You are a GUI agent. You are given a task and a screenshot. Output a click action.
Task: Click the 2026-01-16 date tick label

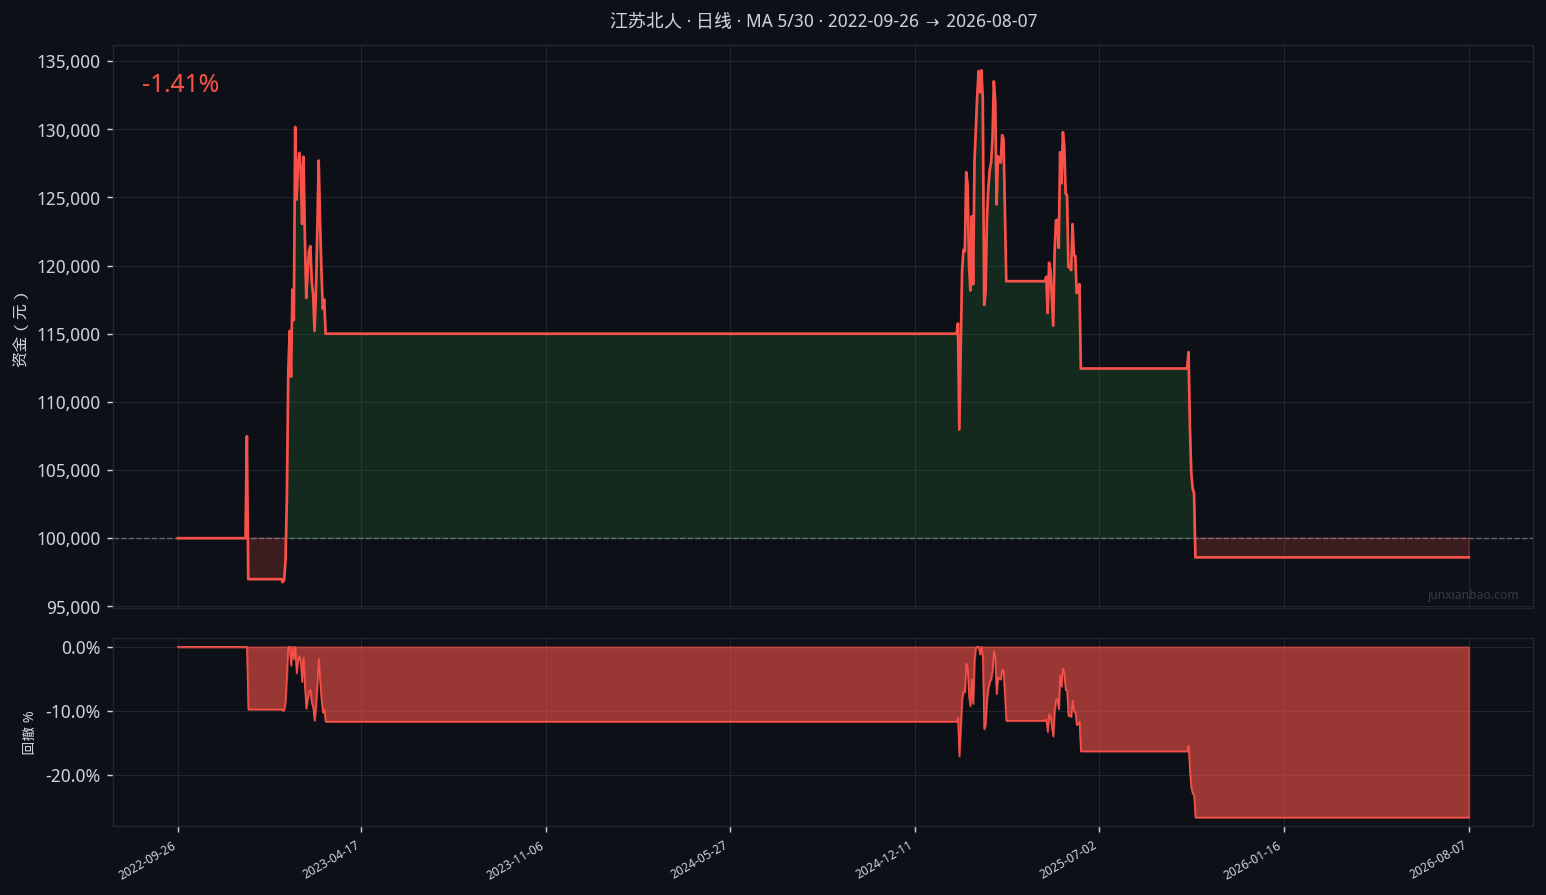tap(1253, 860)
